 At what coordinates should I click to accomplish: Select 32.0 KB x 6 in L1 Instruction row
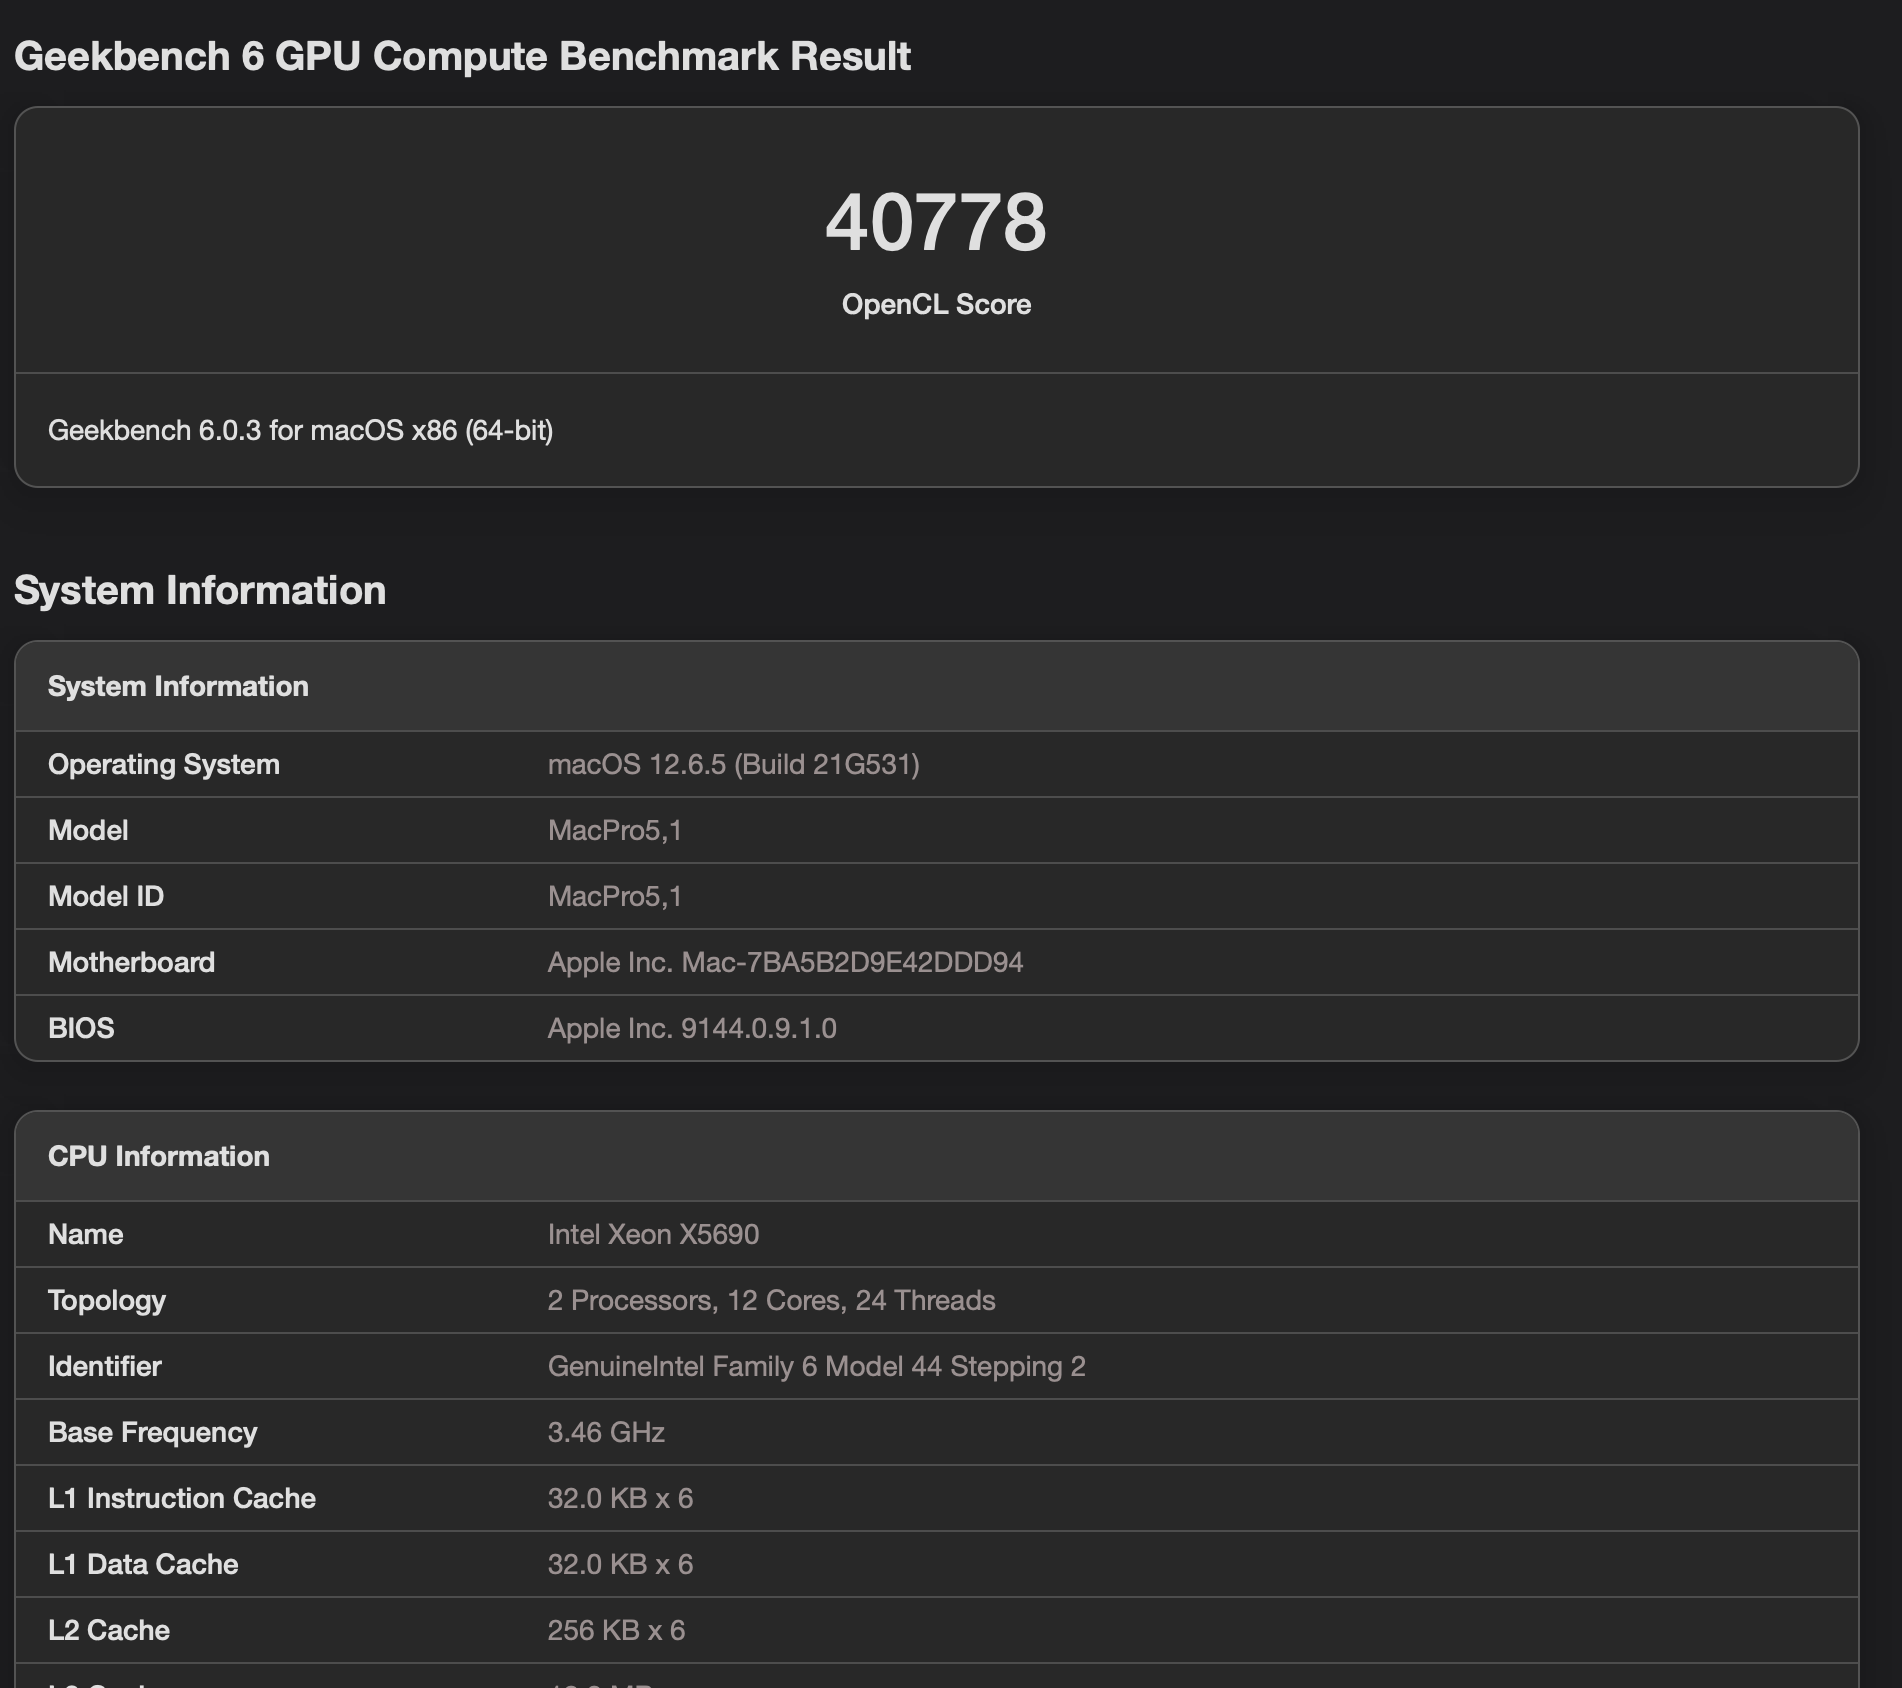620,1498
